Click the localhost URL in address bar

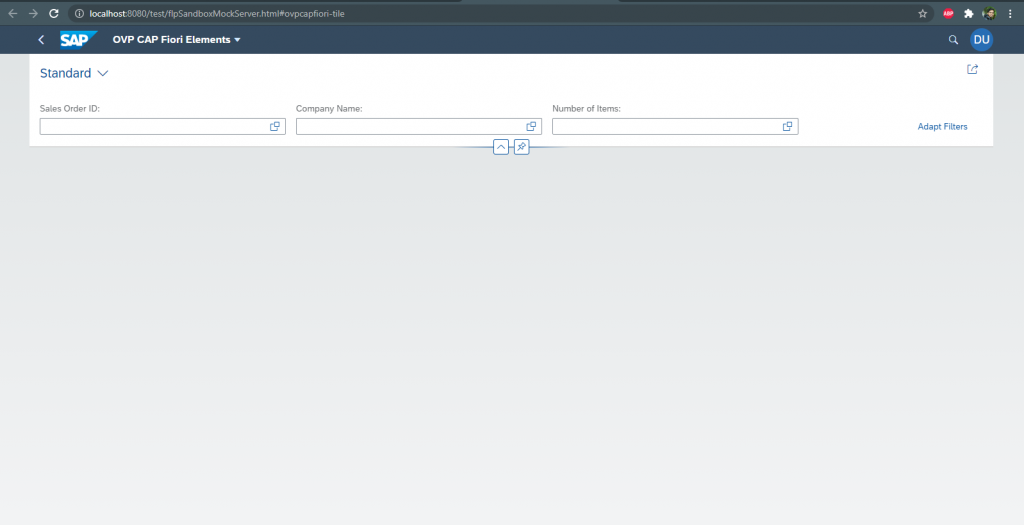coord(217,13)
